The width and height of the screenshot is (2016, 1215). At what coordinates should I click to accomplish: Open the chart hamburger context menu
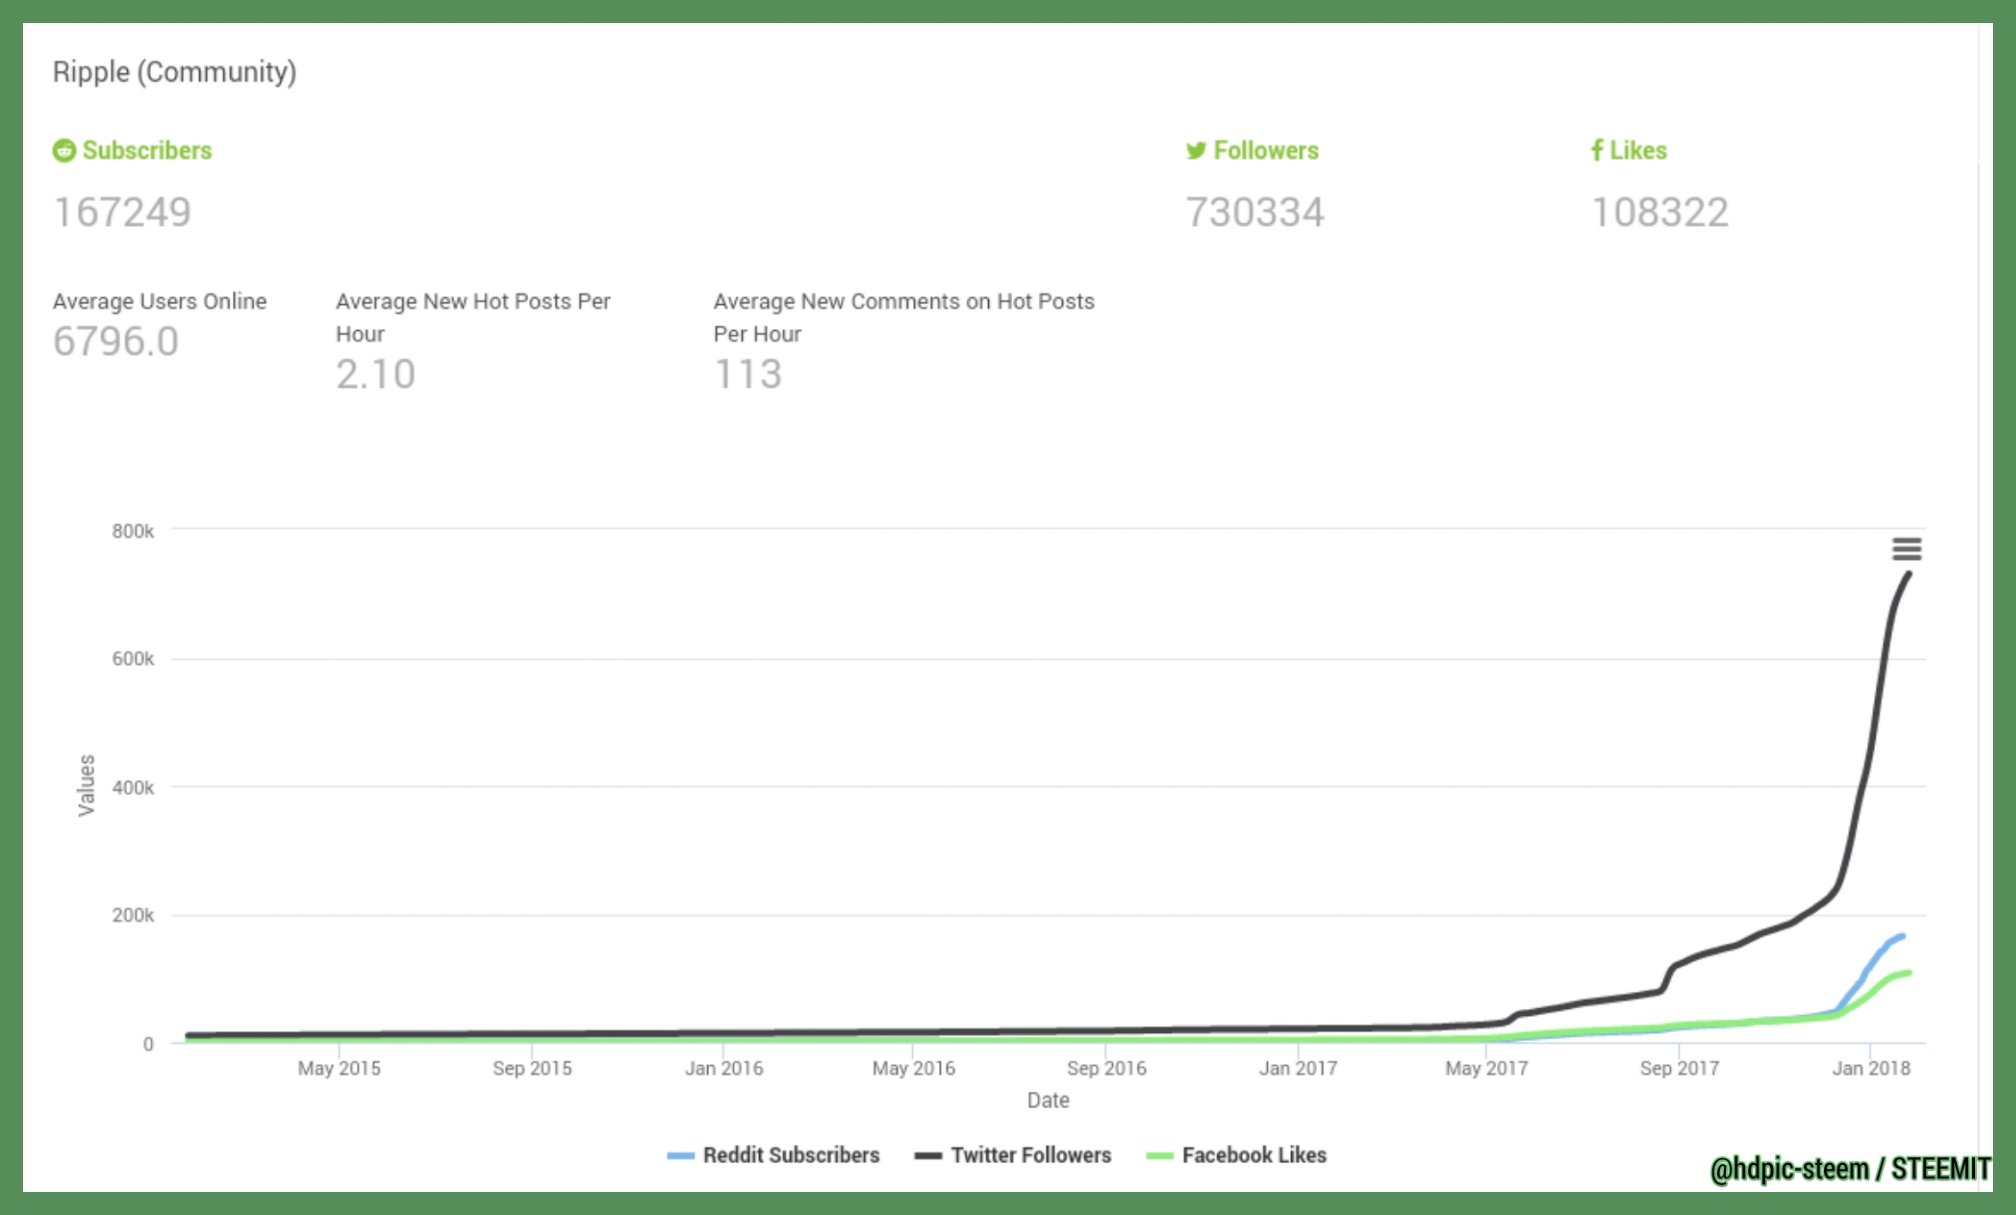coord(1906,549)
